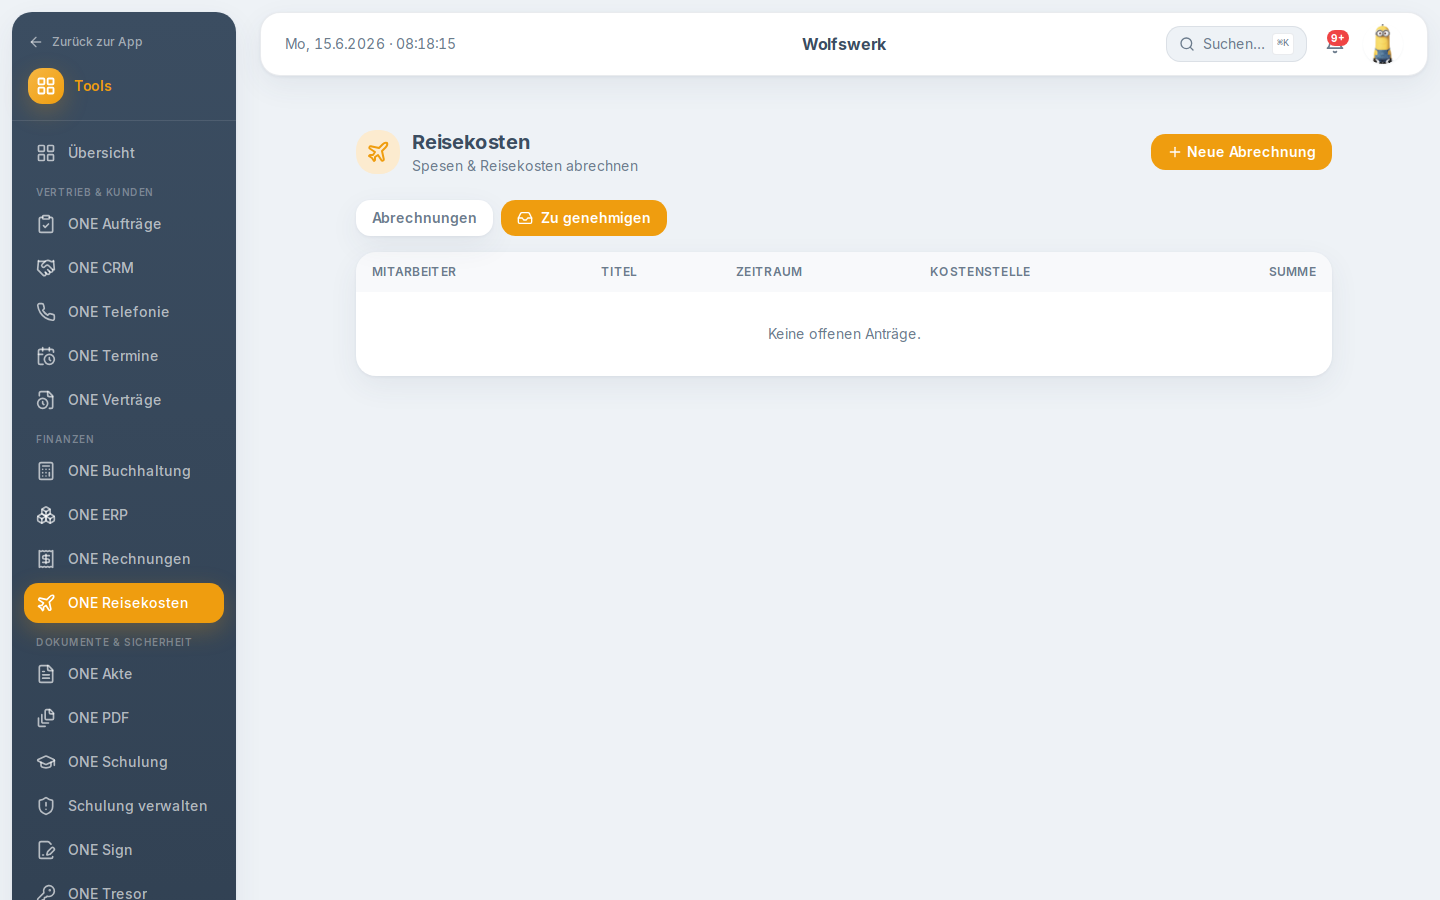Image resolution: width=1440 pixels, height=900 pixels.
Task: Click the ONE ERP cubes icon
Action: (x=46, y=515)
